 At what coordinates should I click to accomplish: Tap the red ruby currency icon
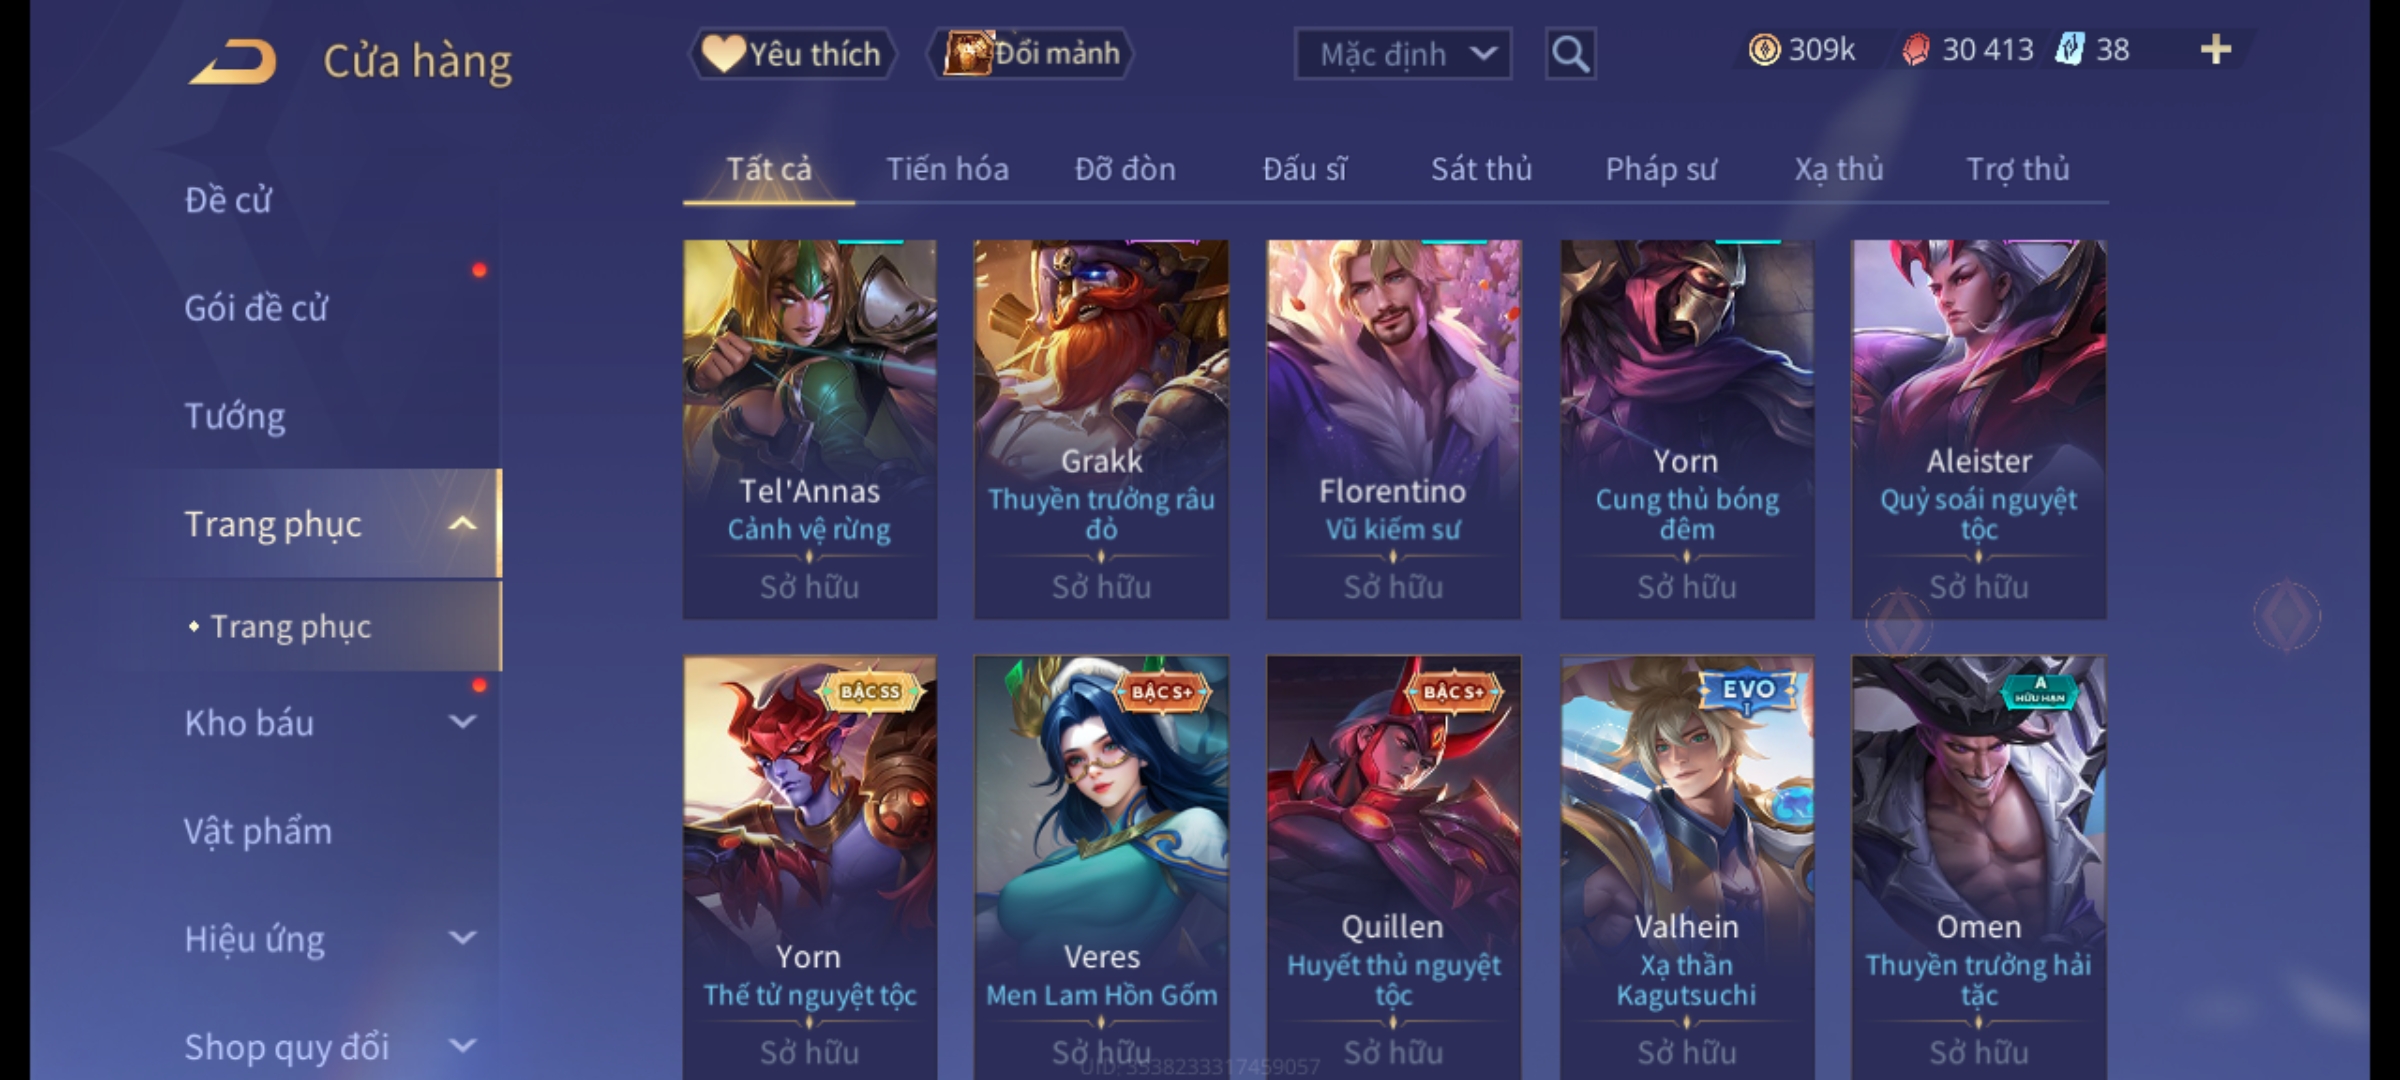pos(1915,49)
